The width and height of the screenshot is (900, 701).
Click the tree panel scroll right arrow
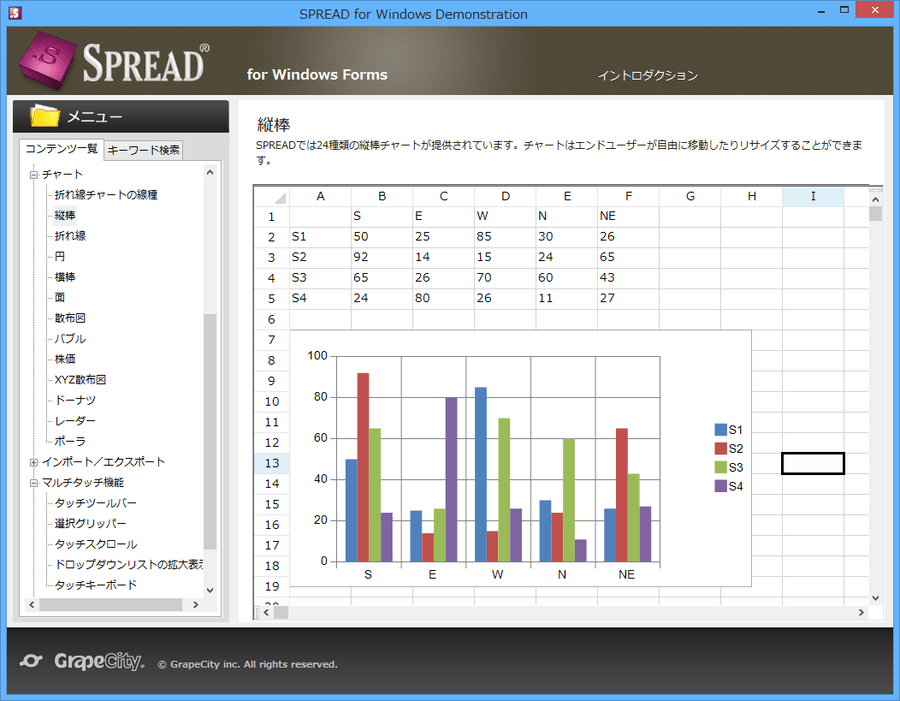pyautogui.click(x=196, y=605)
